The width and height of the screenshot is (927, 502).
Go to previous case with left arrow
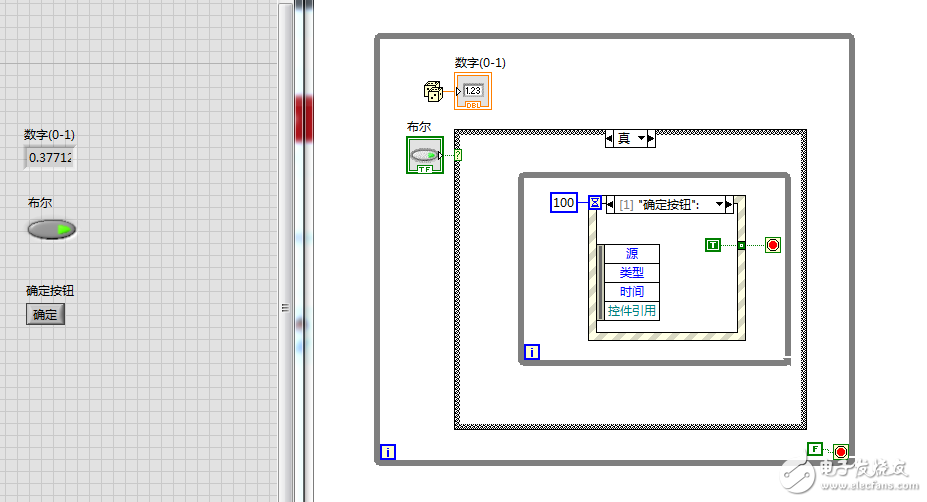(610, 138)
